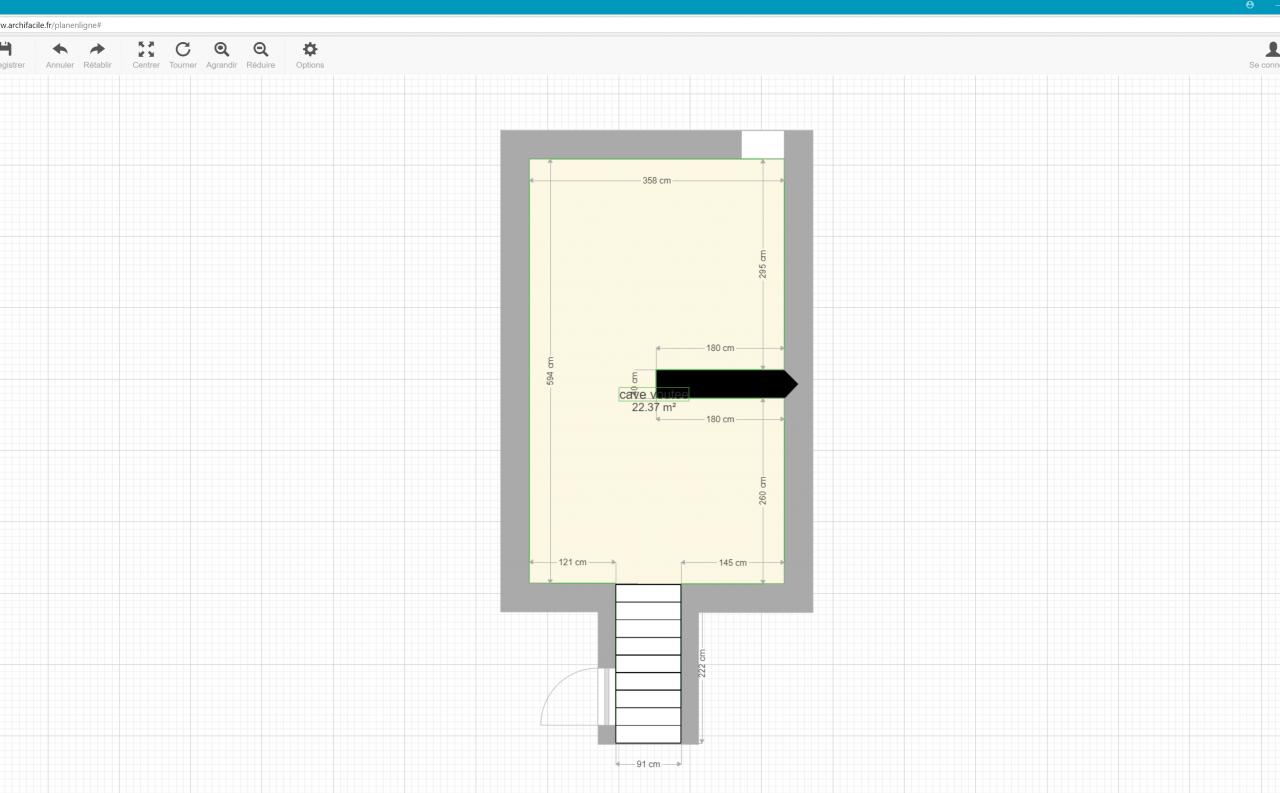Click the "91 cm" stair width dimension
This screenshot has width=1280, height=793.
(648, 764)
